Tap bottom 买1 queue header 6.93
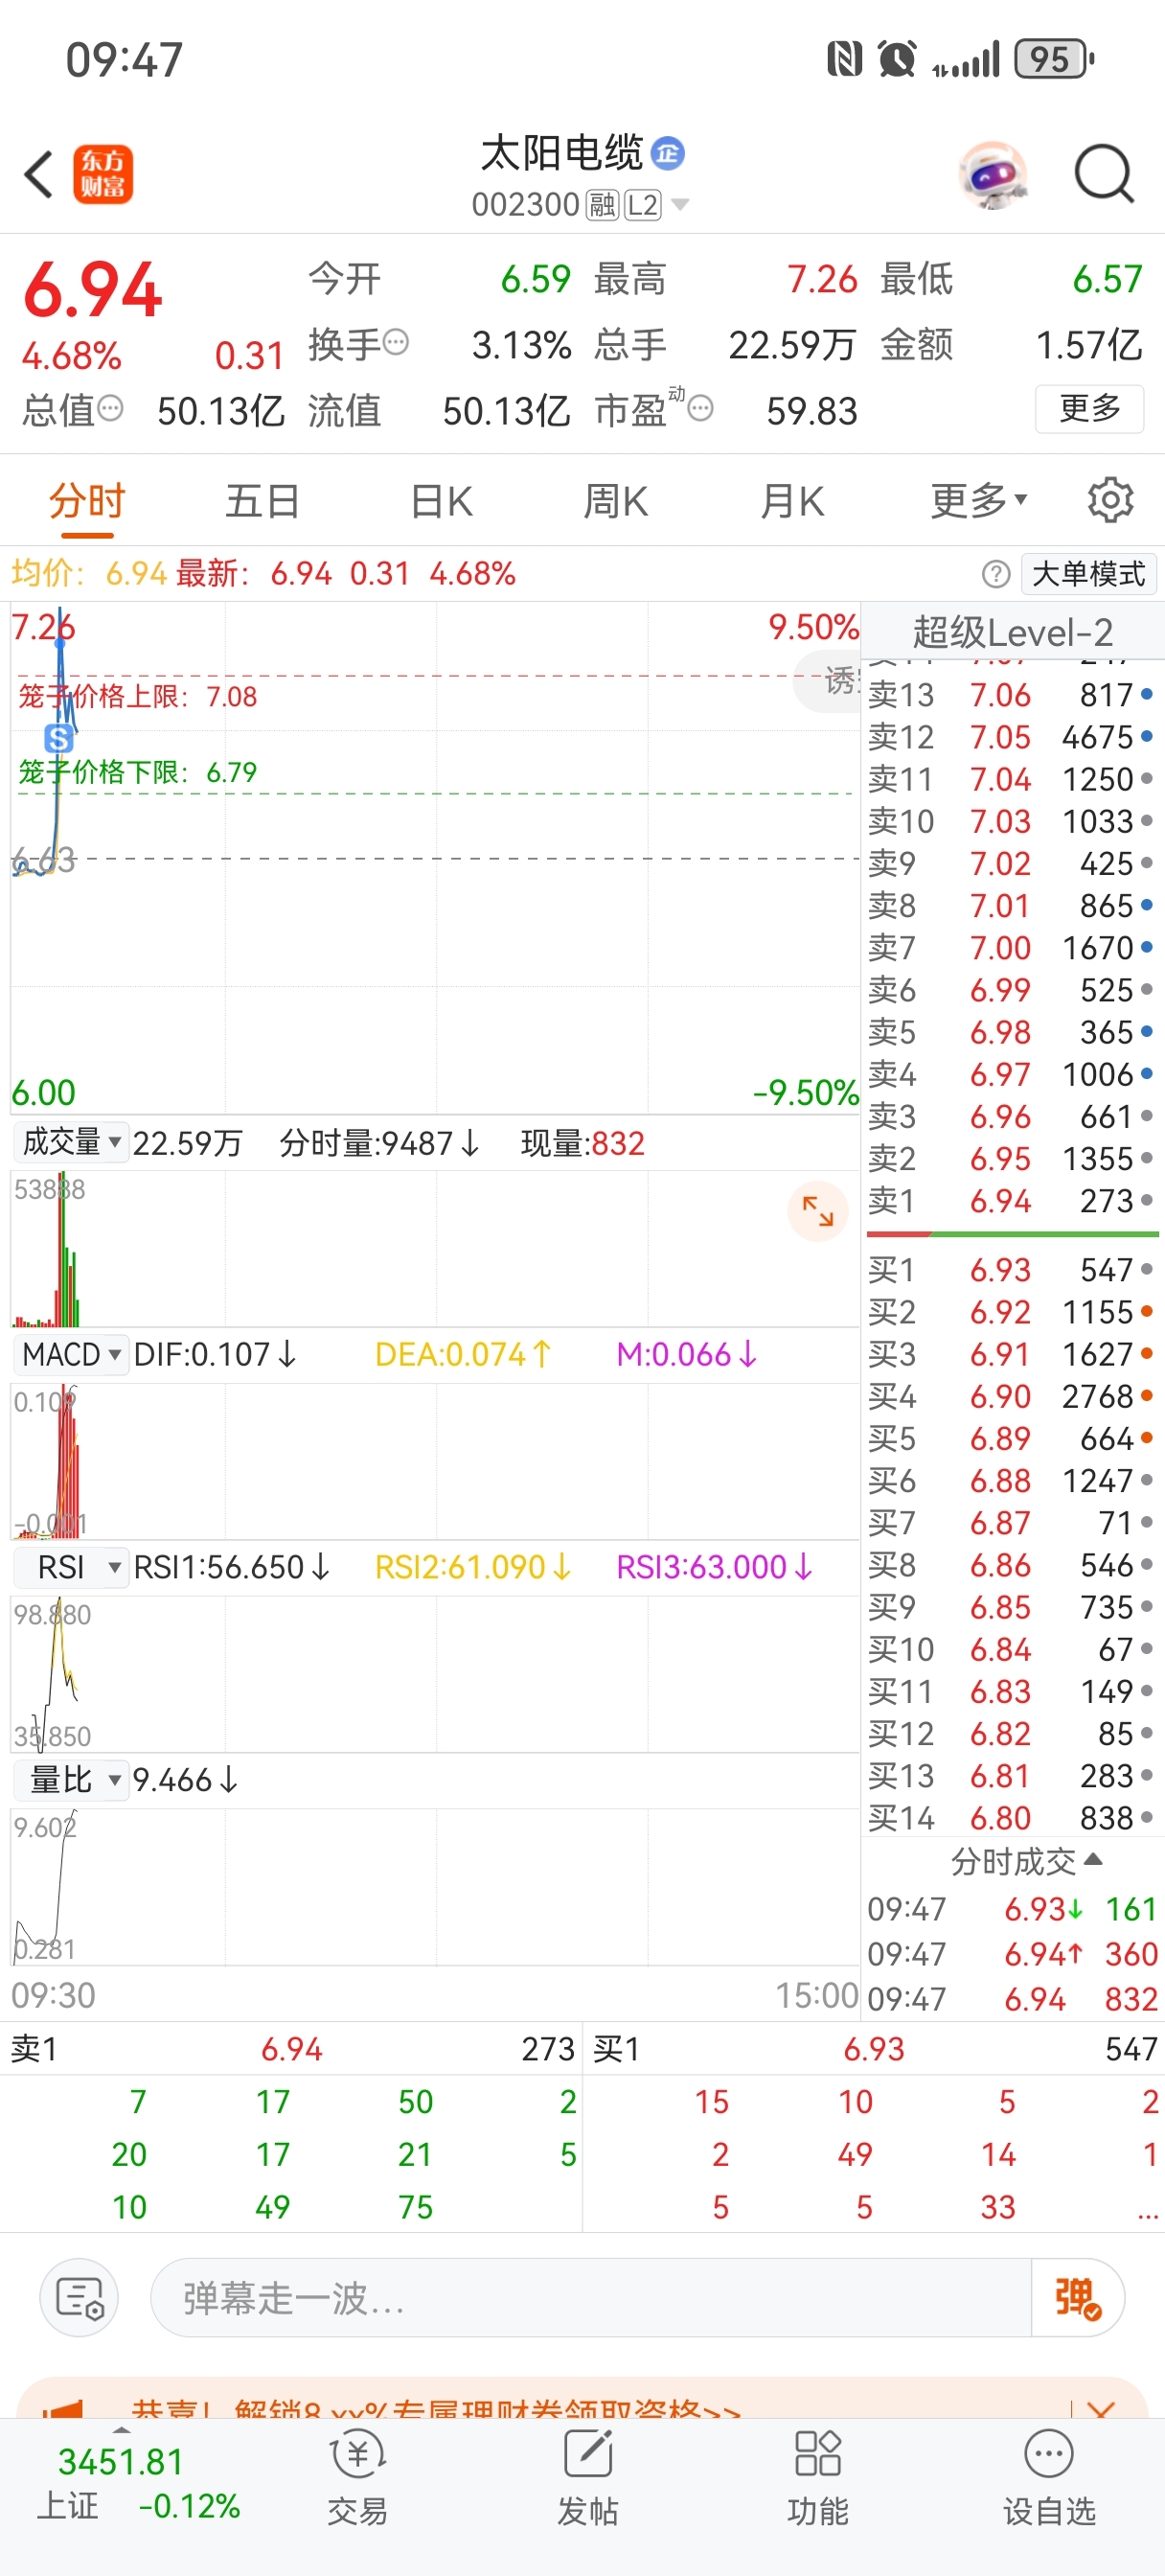The image size is (1165, 2576). (x=874, y=2049)
